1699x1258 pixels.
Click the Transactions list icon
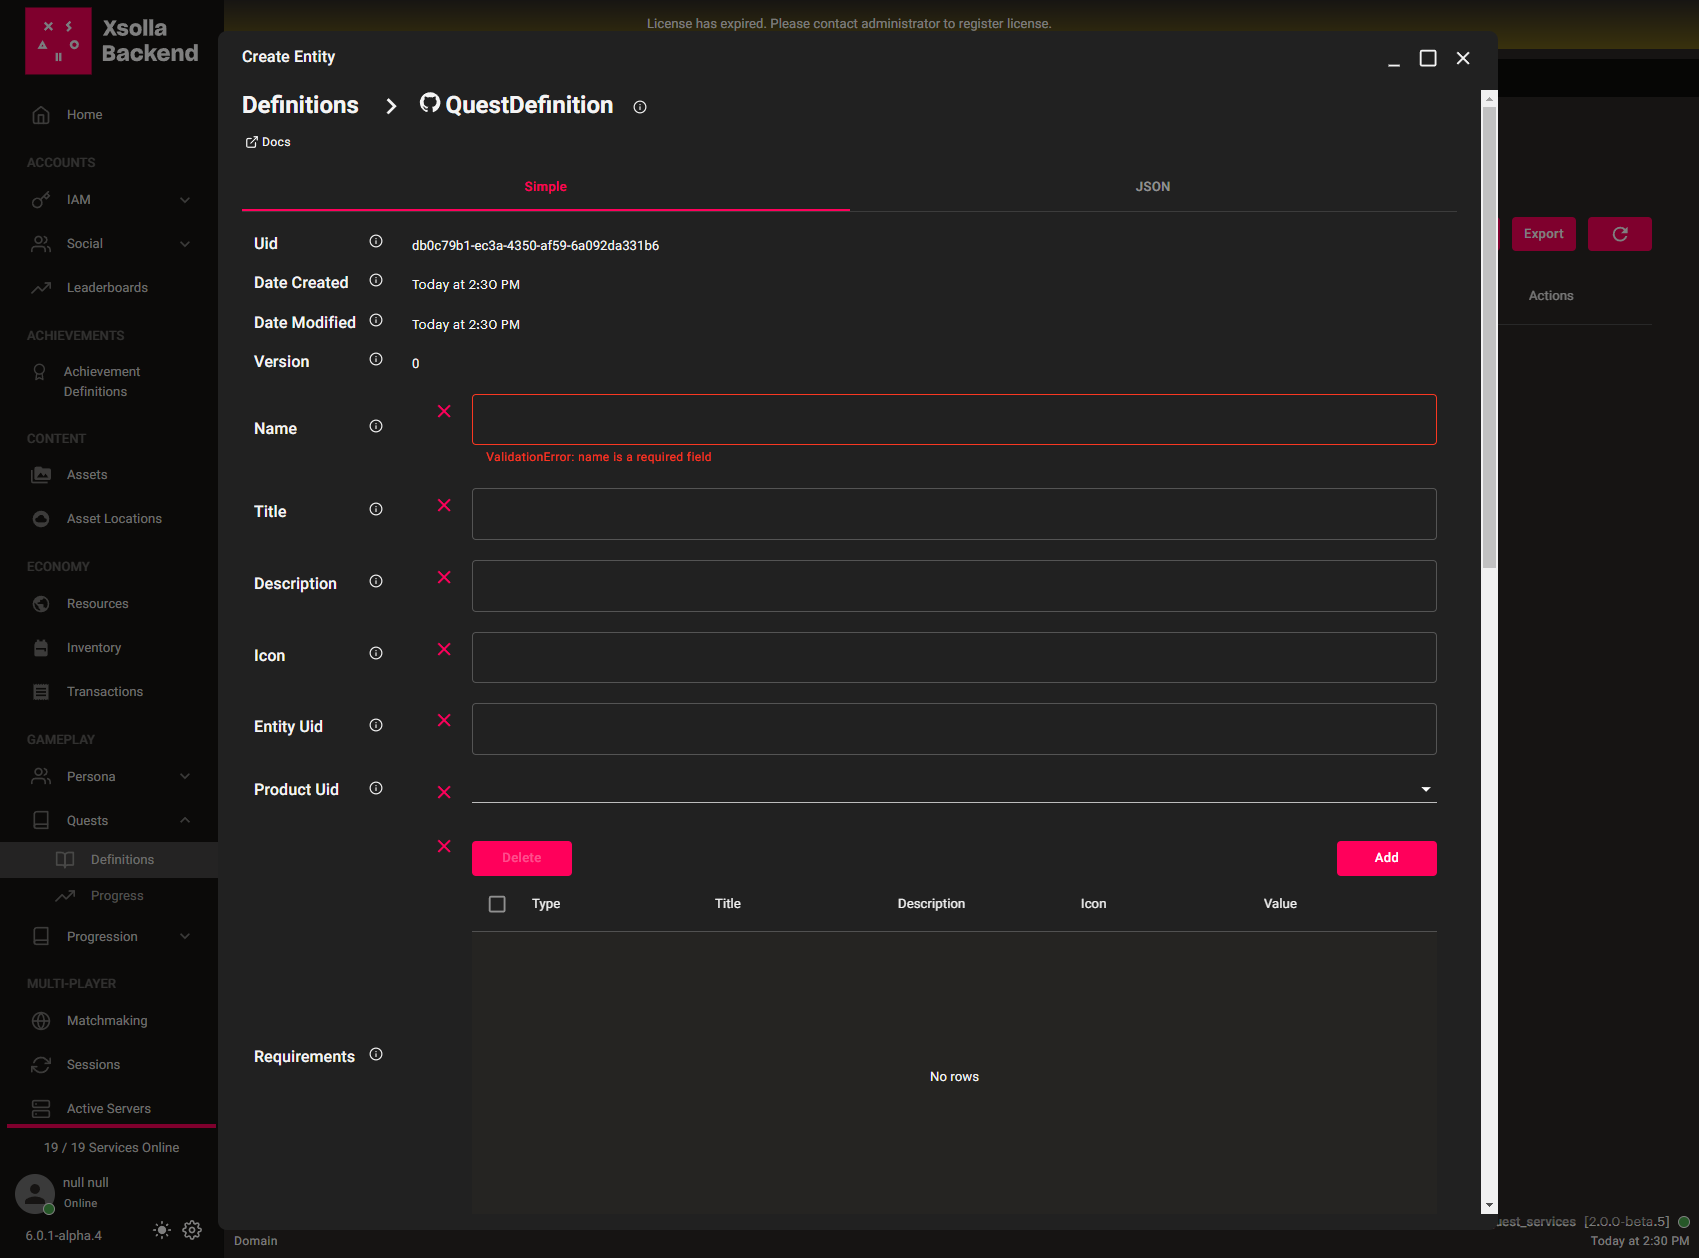tap(41, 692)
